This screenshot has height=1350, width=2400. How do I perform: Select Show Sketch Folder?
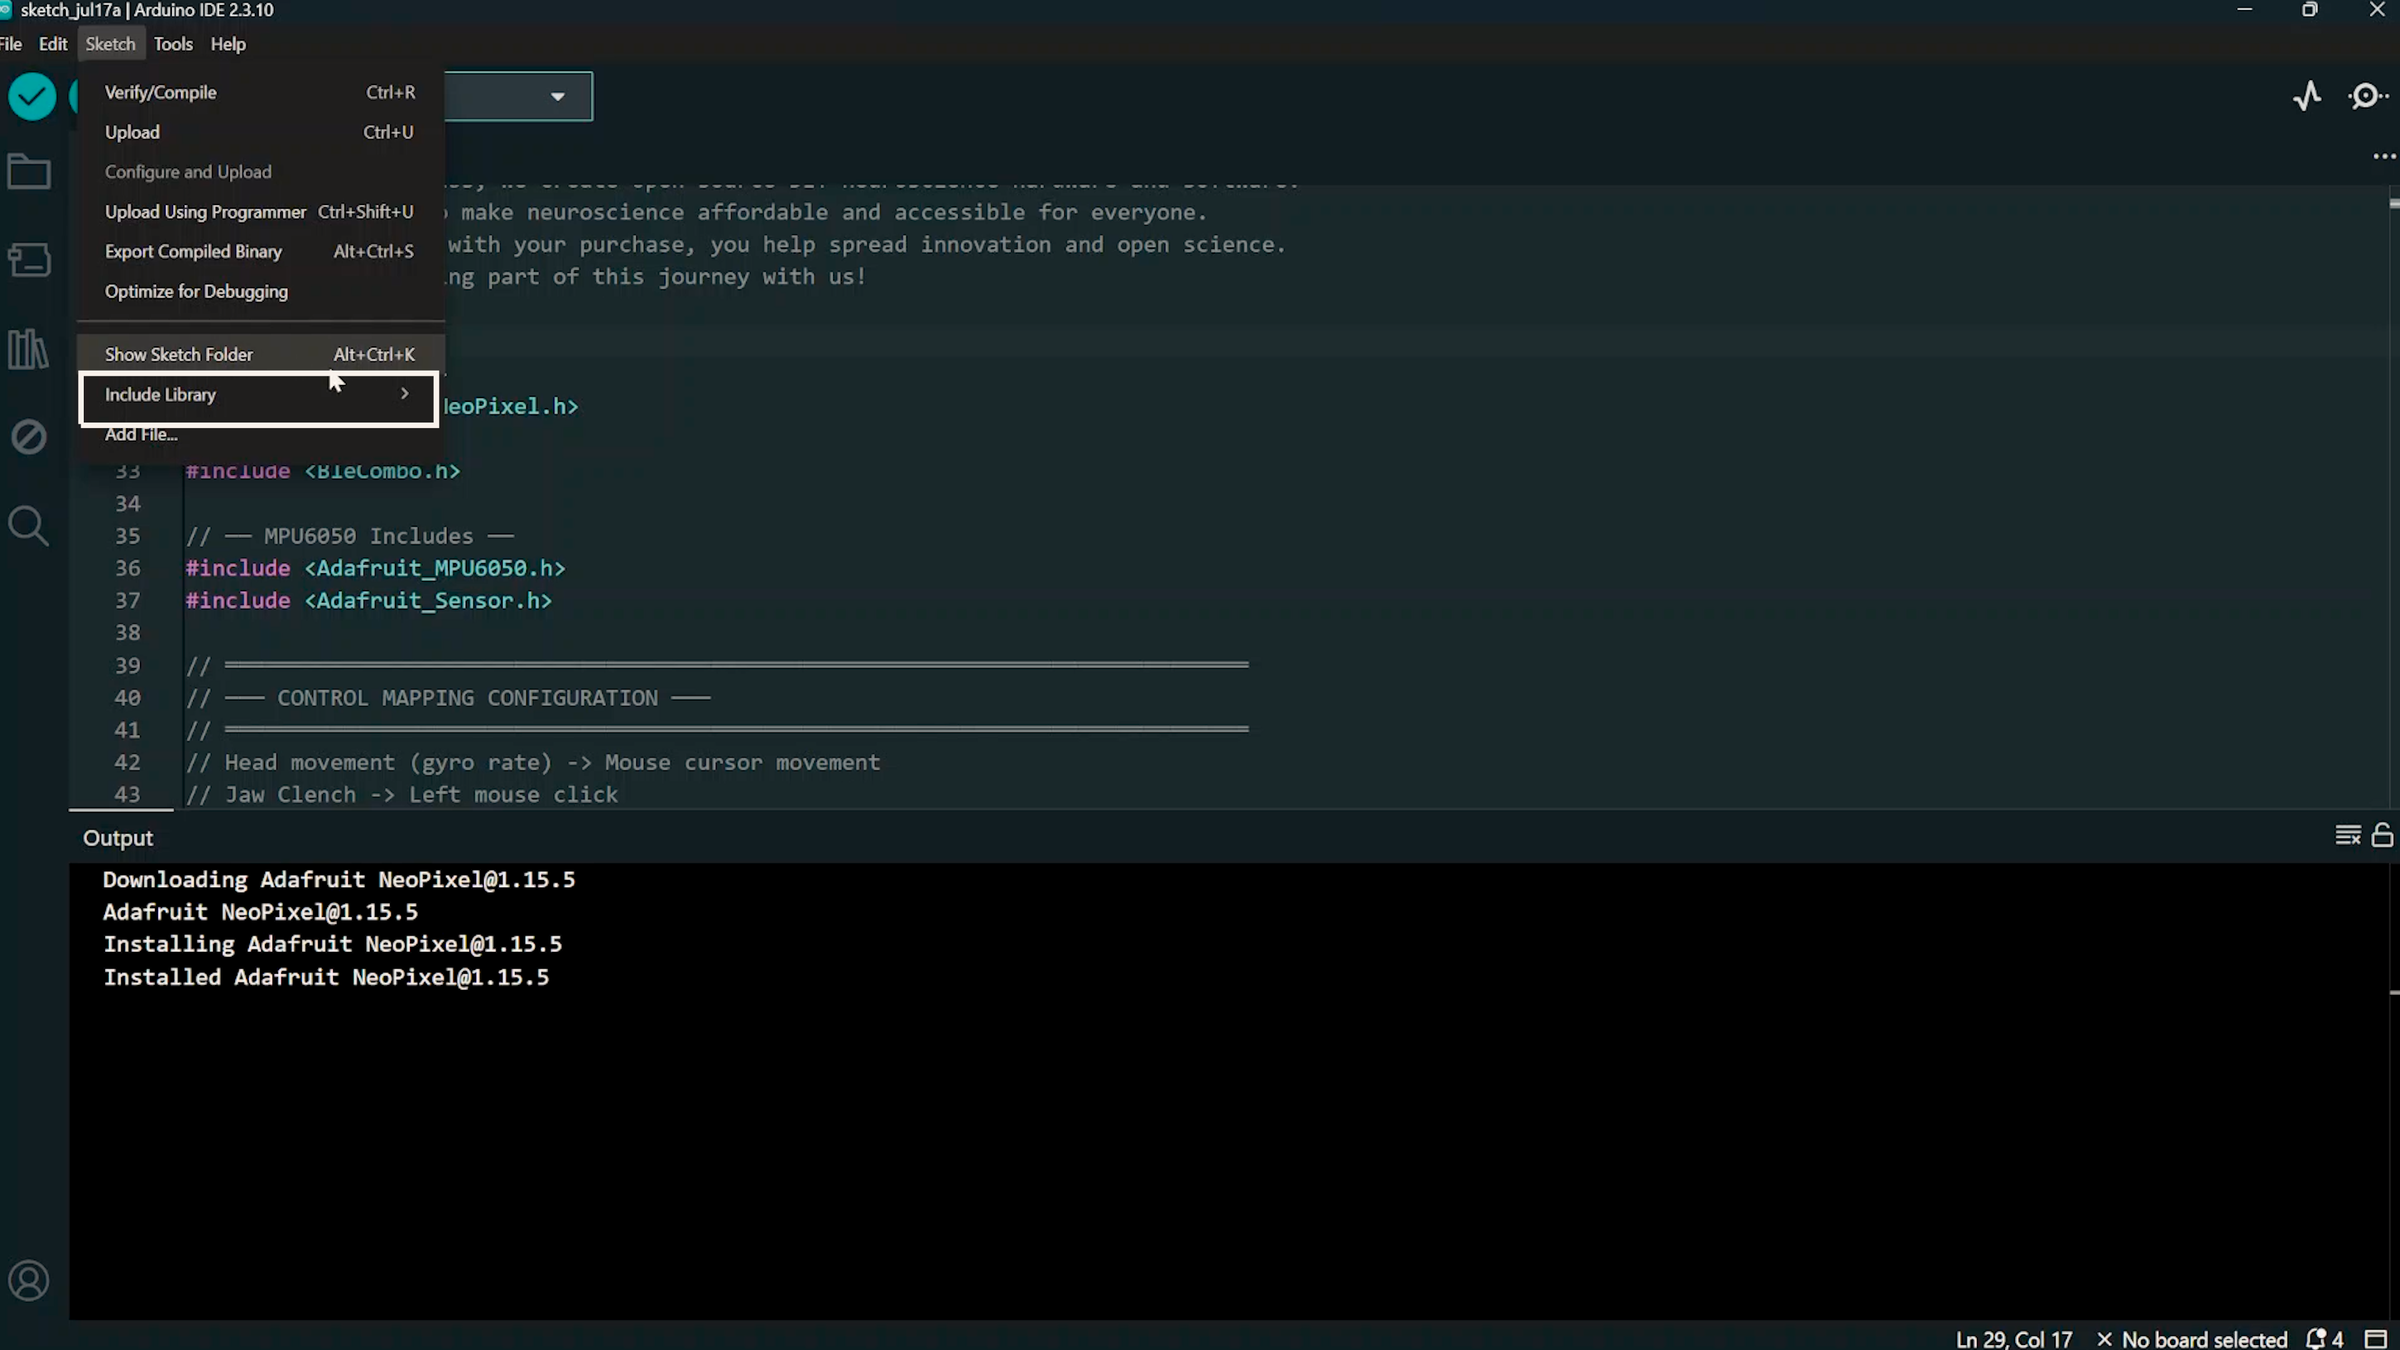tap(260, 355)
